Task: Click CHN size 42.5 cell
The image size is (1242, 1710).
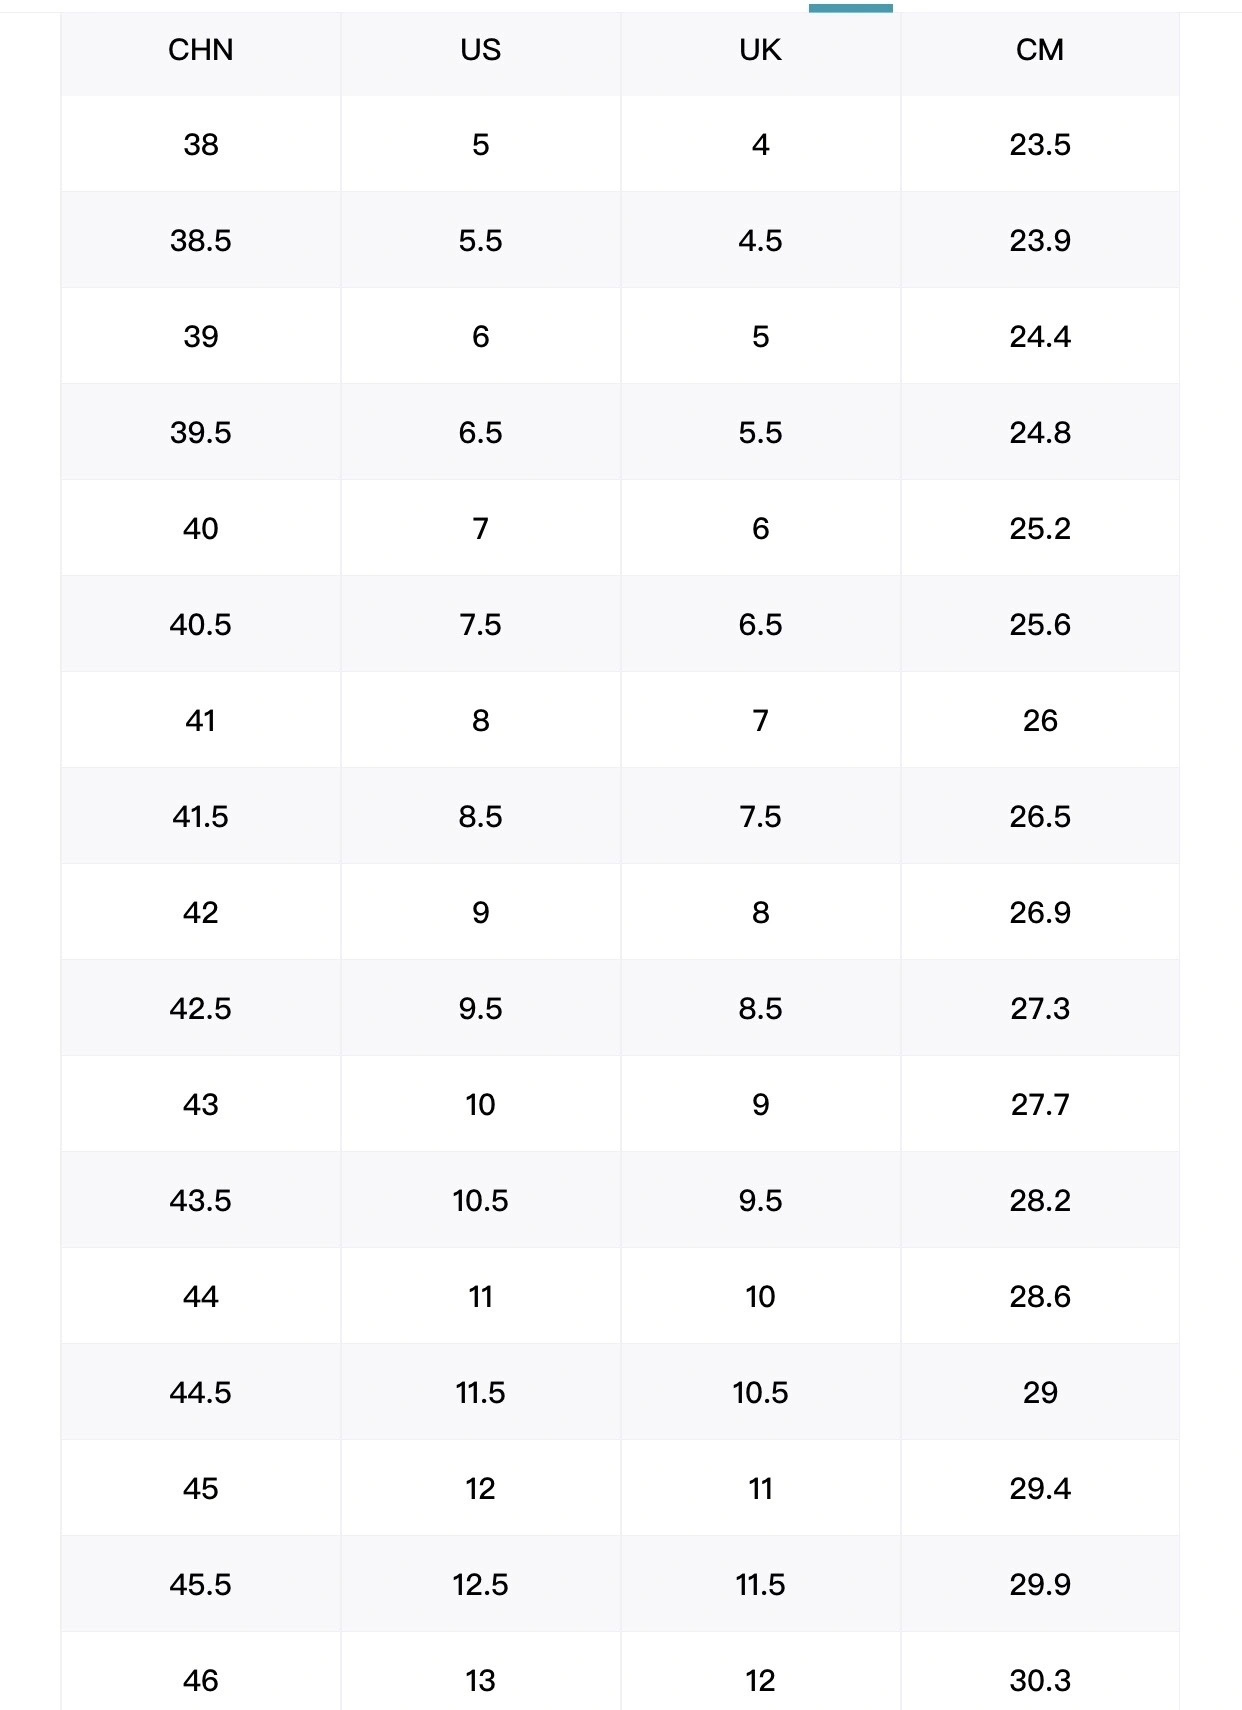Action: tap(200, 1008)
